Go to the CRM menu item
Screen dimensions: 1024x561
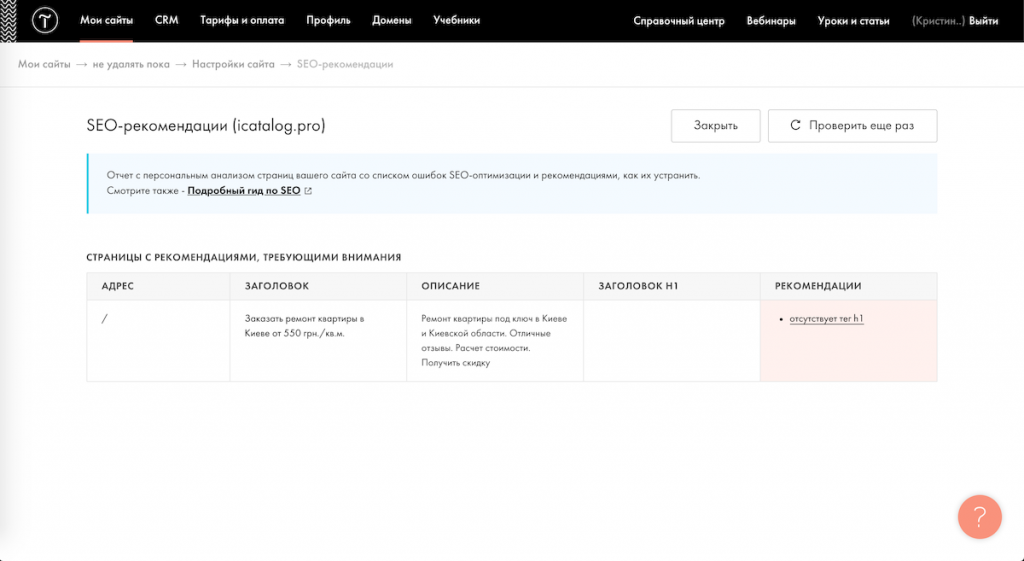point(166,20)
